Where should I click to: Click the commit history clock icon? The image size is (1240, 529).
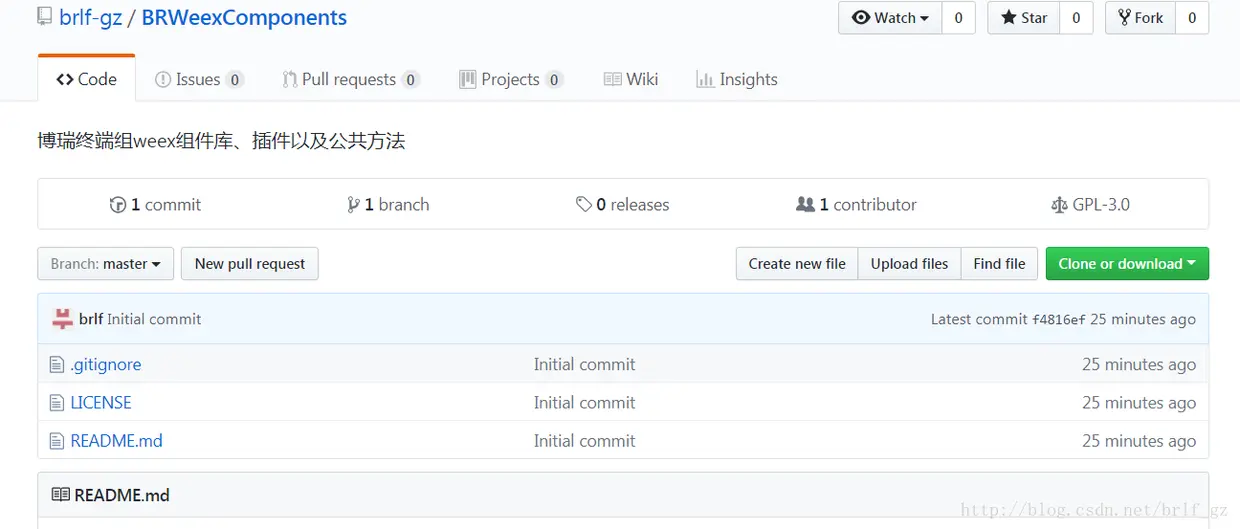[x=118, y=205]
